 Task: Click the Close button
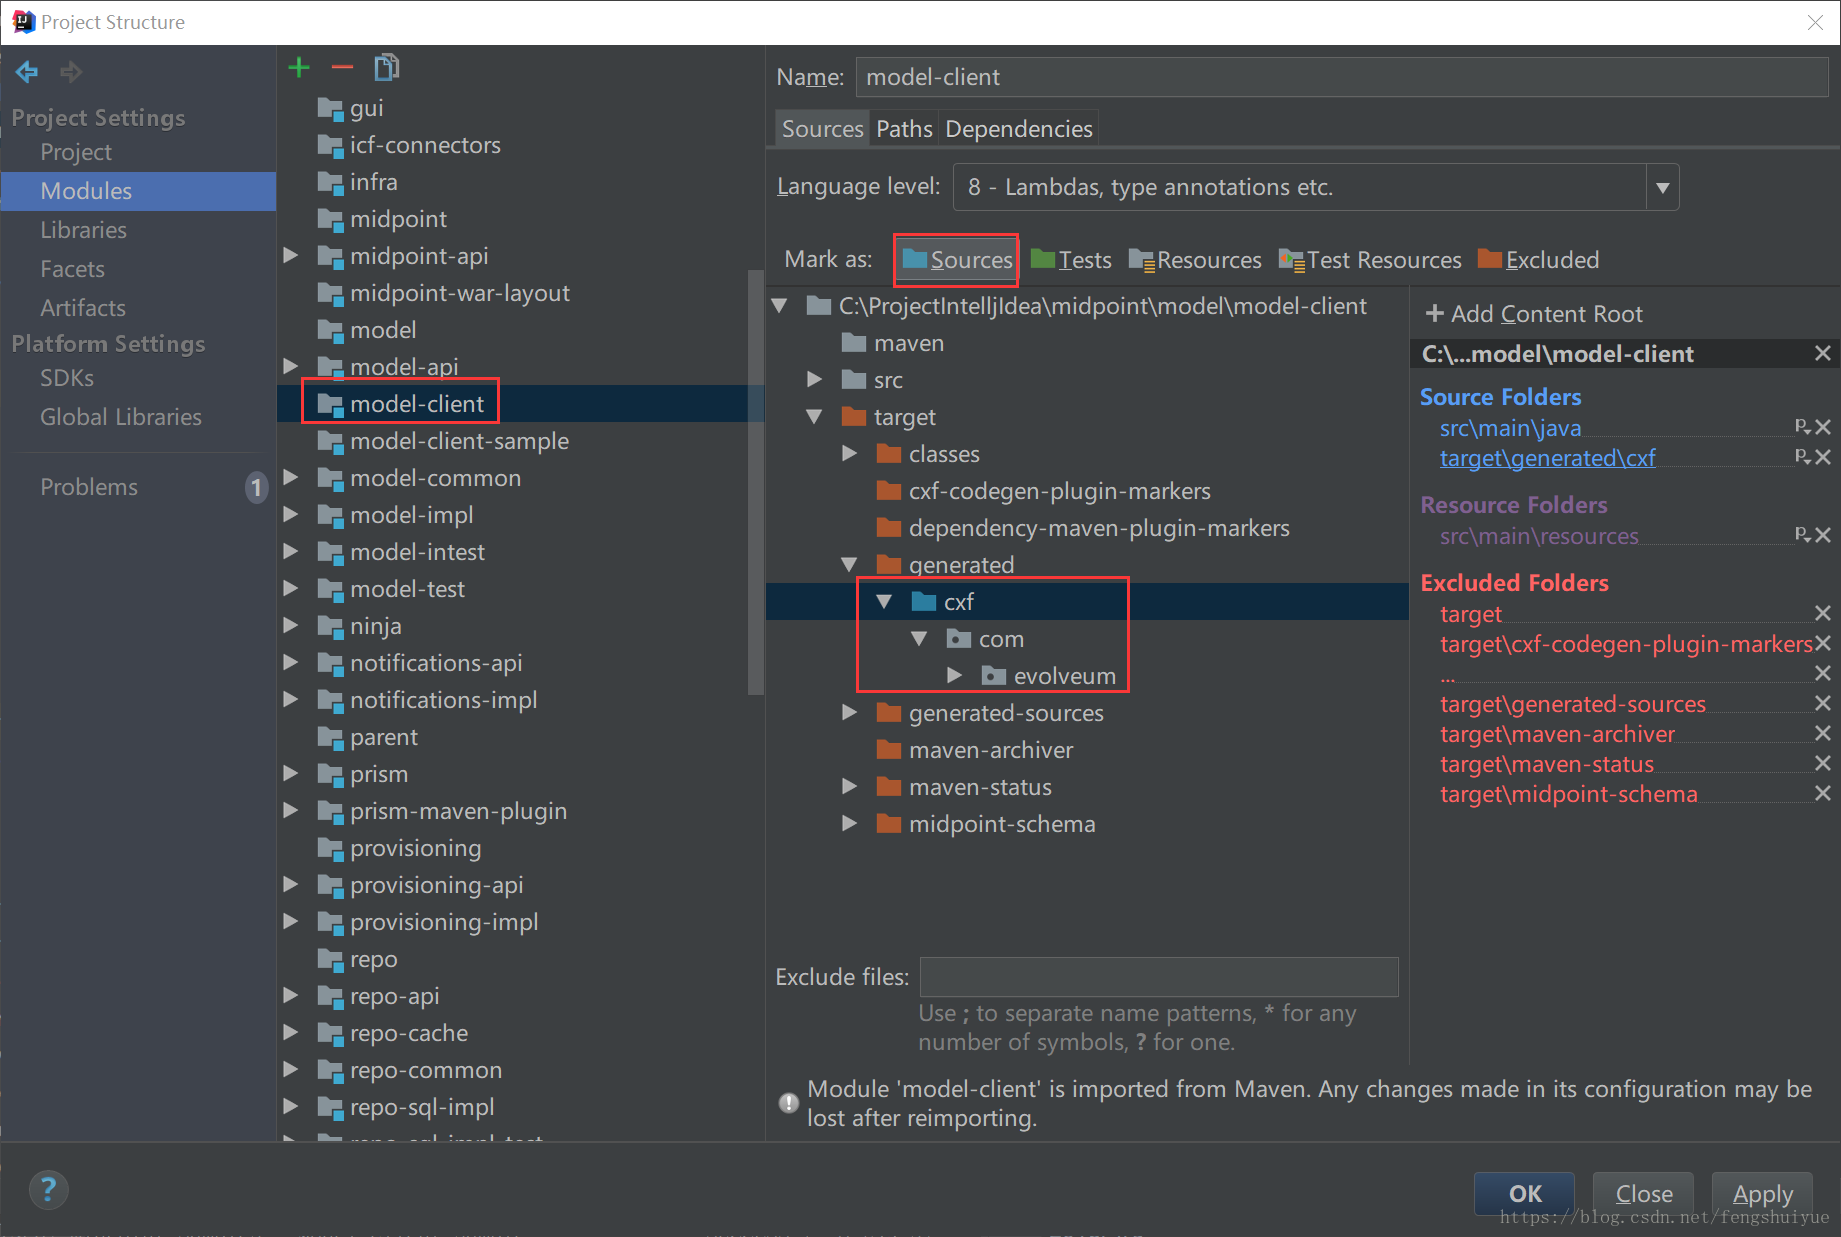pos(1643,1194)
